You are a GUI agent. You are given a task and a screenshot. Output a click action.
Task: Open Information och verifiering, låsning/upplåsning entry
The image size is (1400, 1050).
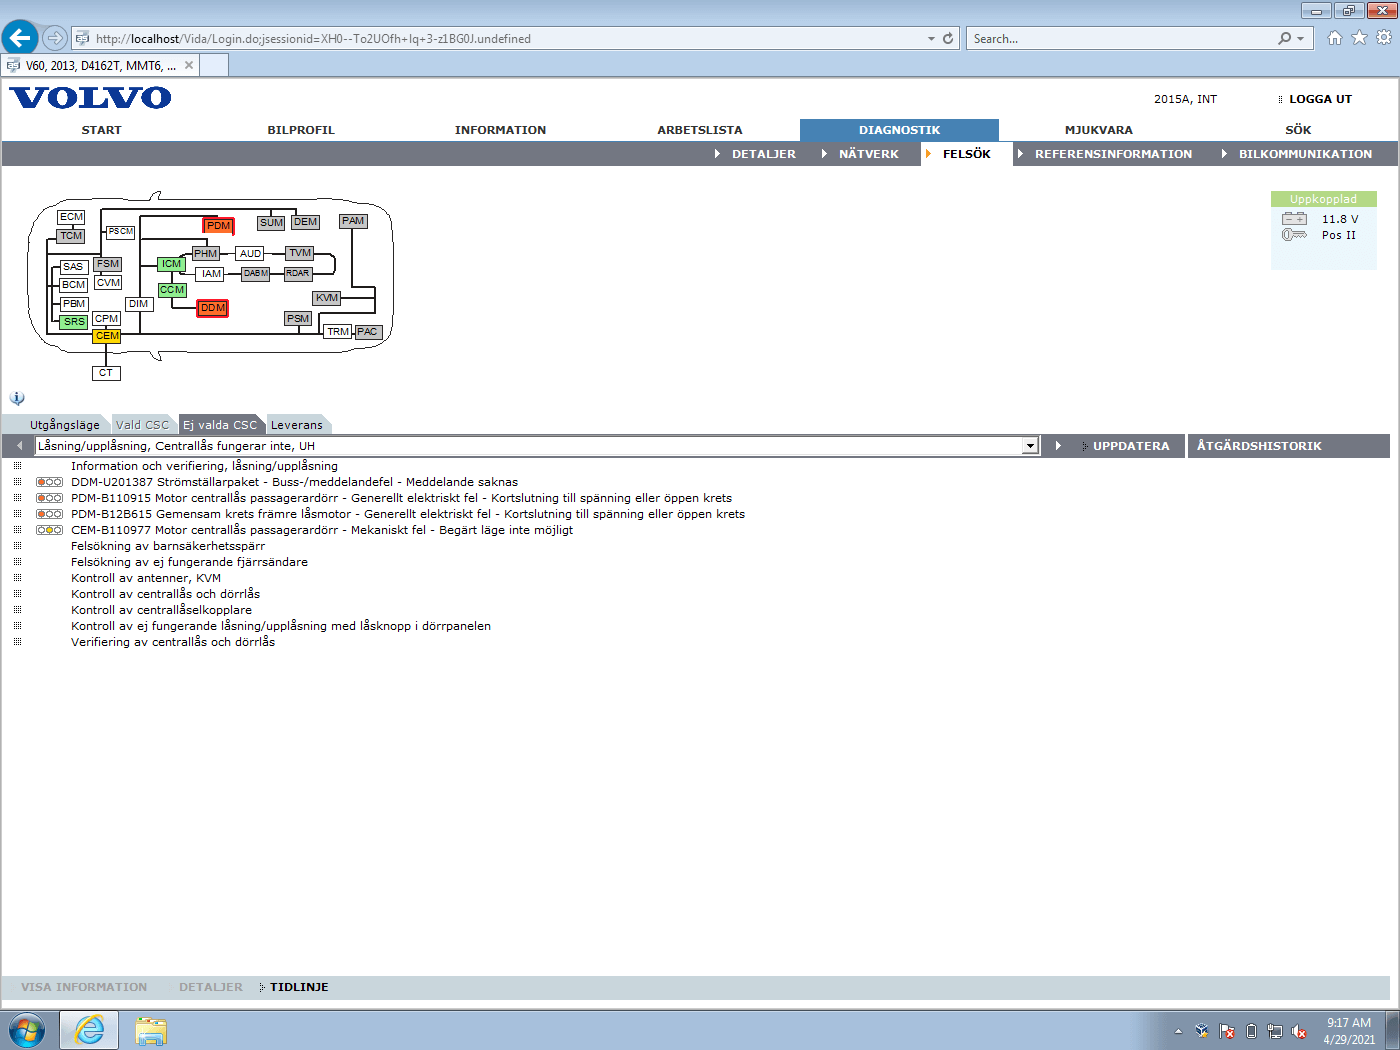pos(204,466)
